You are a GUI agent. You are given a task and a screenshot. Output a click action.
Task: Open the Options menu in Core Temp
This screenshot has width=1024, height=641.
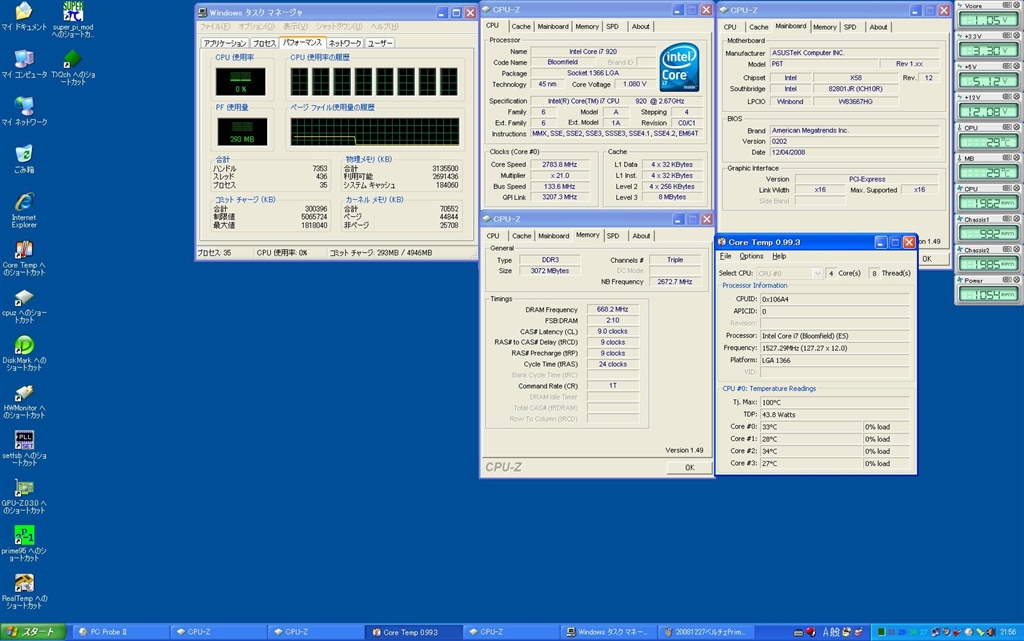pyautogui.click(x=751, y=257)
